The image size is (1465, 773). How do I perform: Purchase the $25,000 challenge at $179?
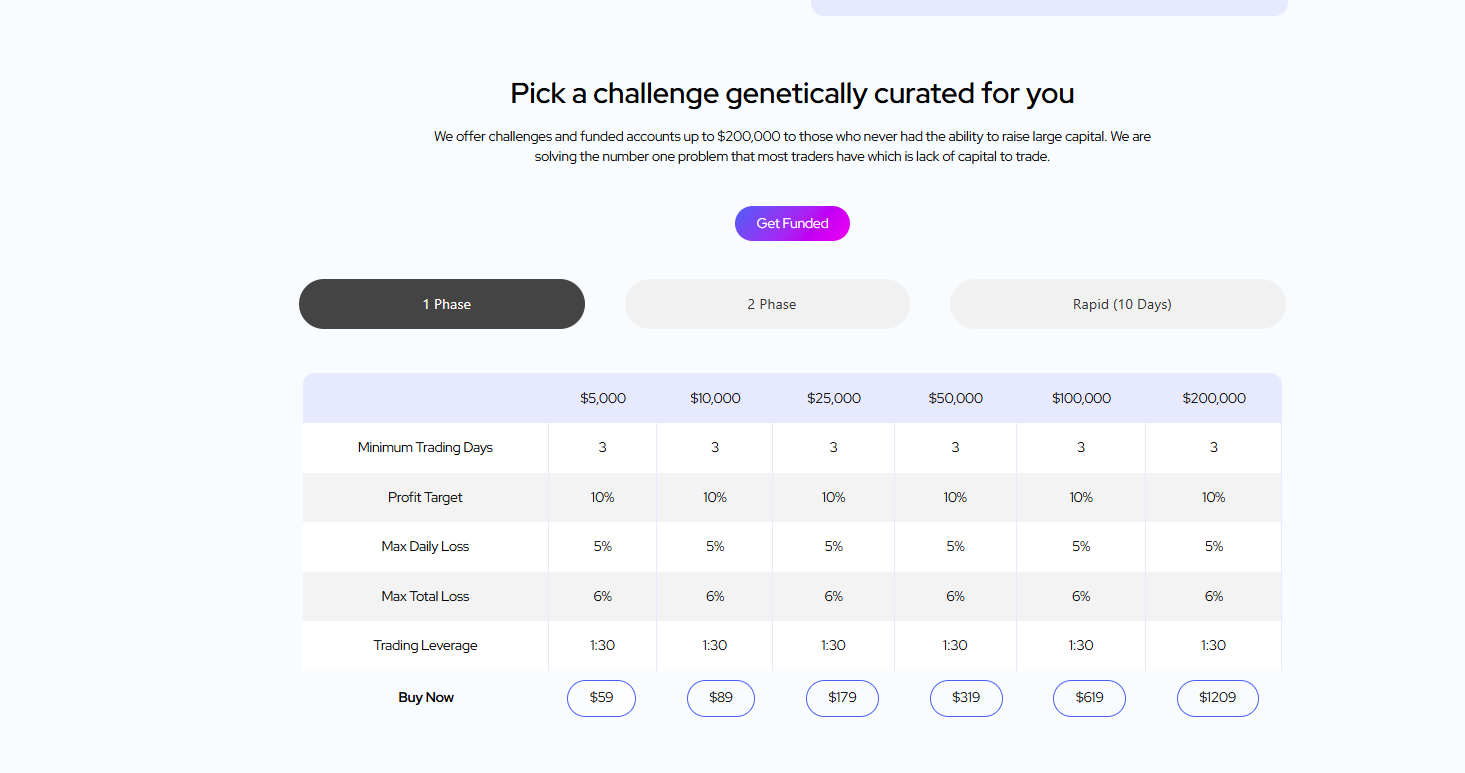(842, 698)
